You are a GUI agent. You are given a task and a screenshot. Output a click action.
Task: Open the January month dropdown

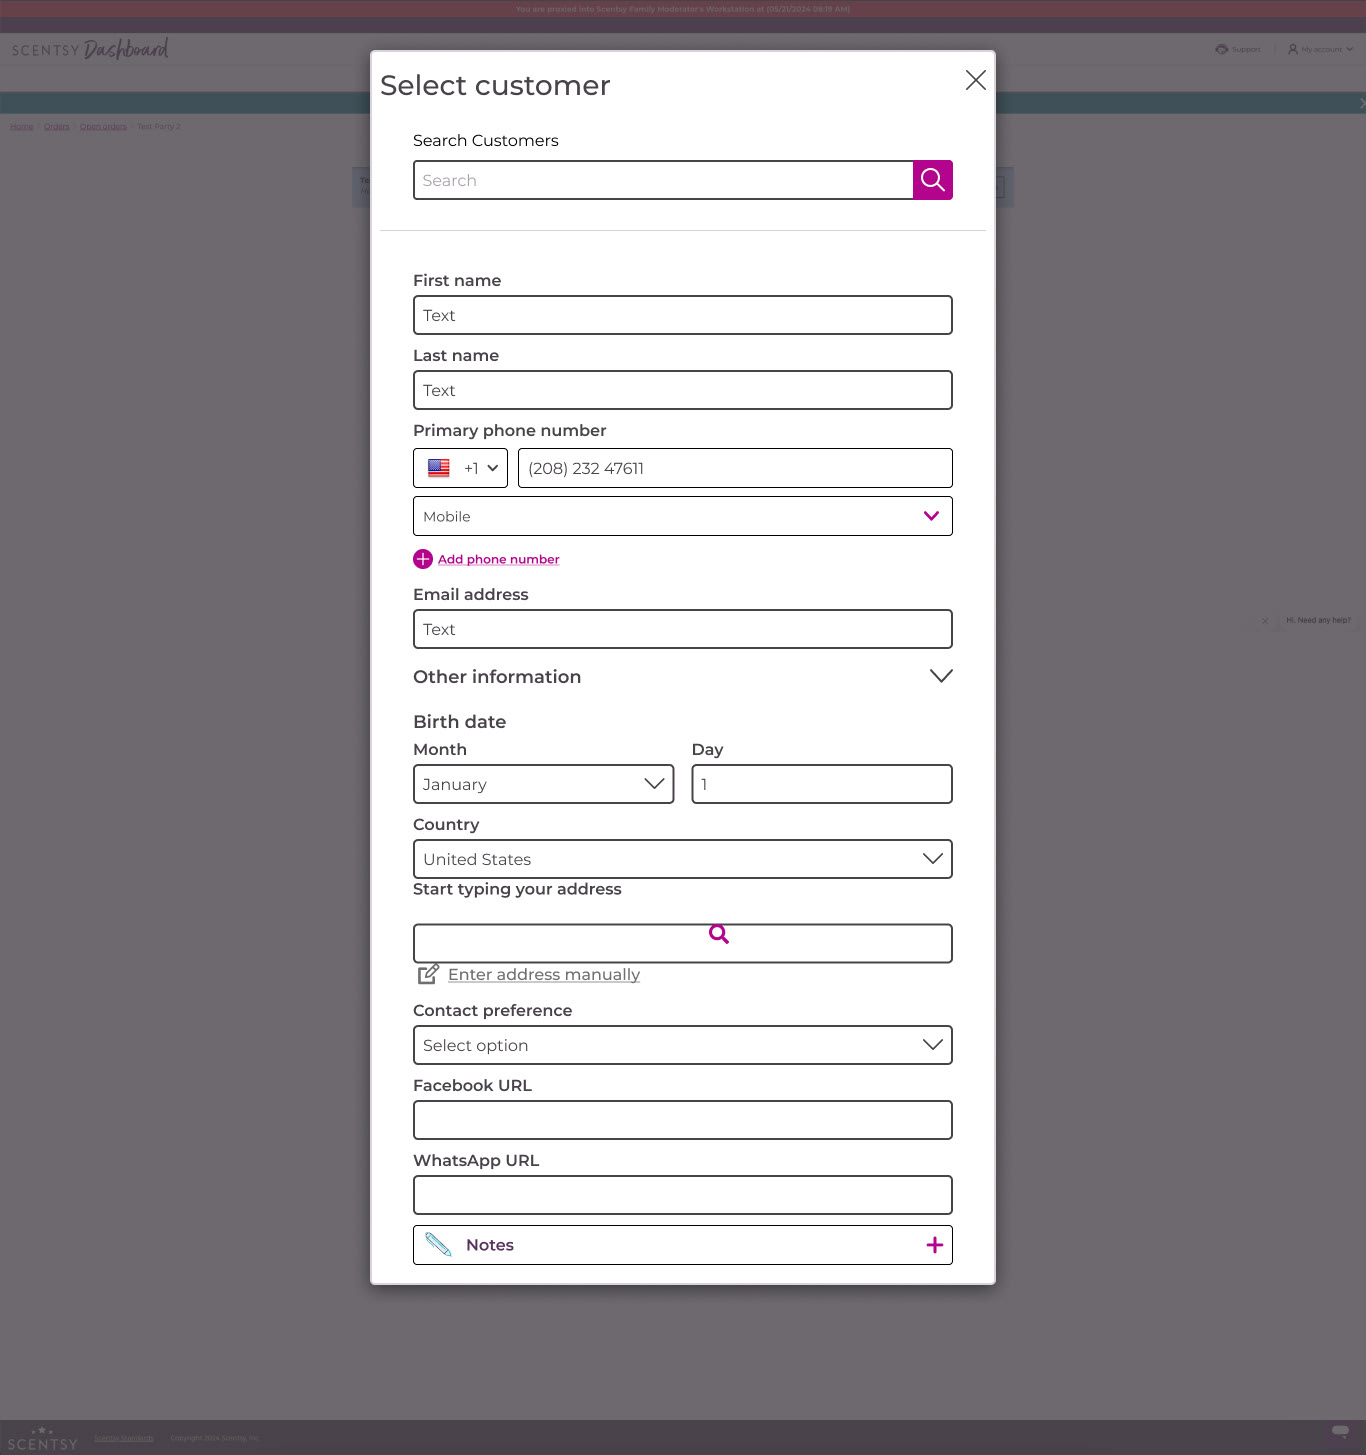[544, 784]
